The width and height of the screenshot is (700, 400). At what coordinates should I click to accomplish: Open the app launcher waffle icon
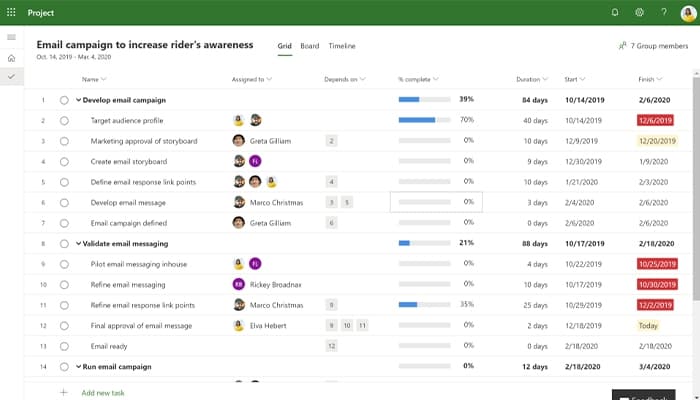(11, 12)
